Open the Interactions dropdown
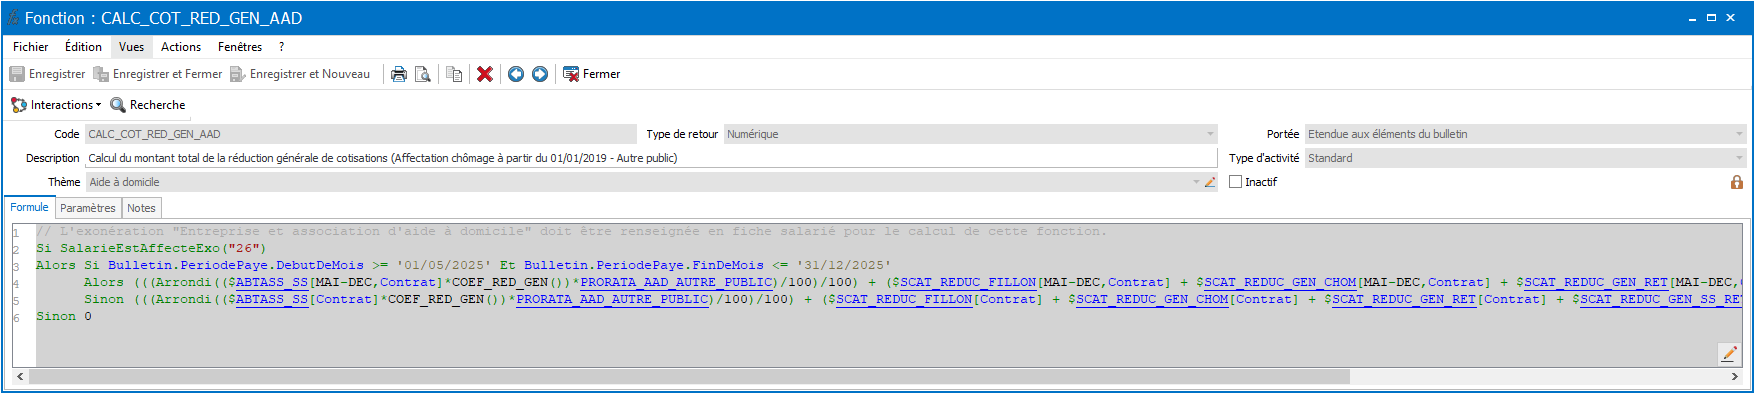This screenshot has height=394, width=1755. (56, 105)
